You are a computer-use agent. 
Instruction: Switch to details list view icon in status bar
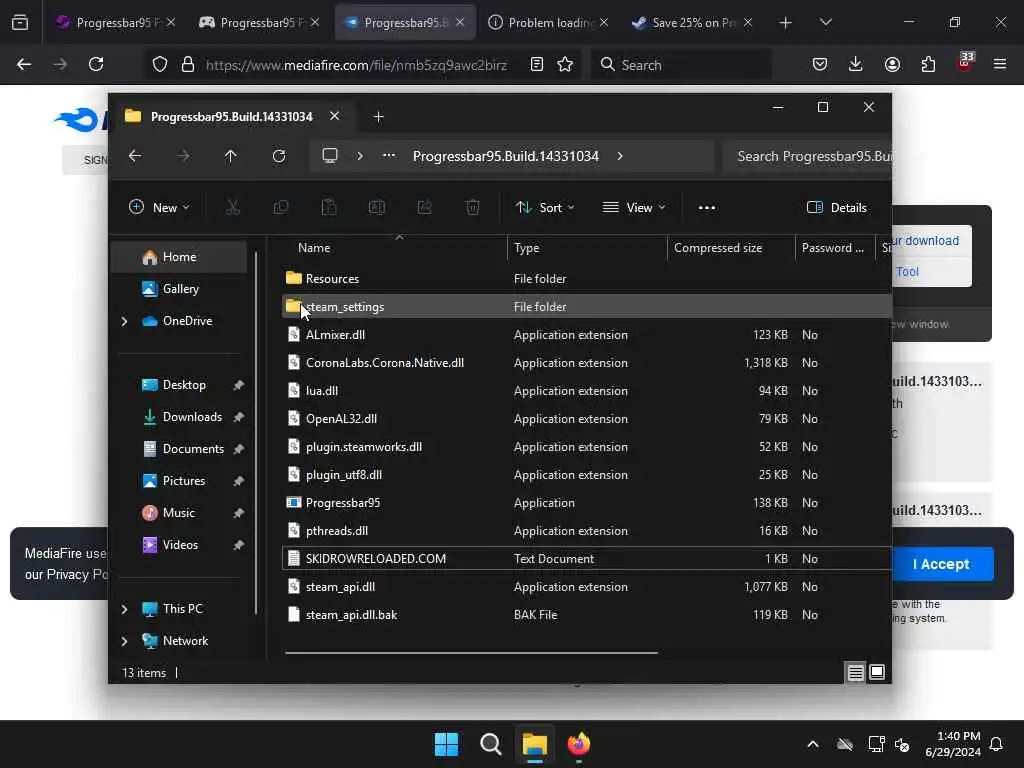click(x=856, y=673)
